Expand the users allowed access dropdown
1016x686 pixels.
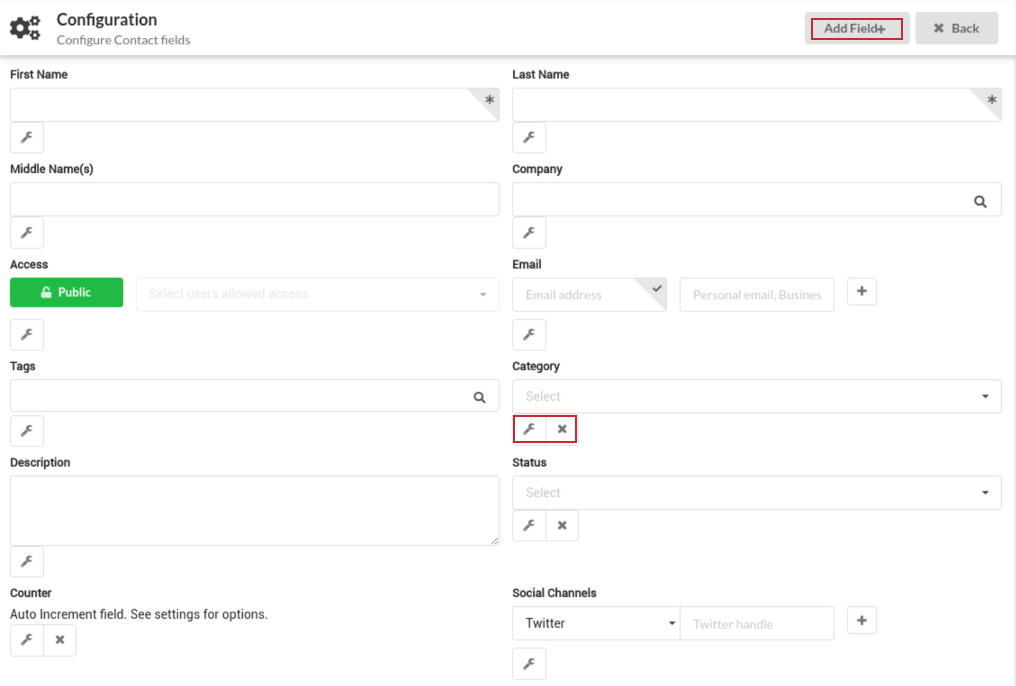317,294
